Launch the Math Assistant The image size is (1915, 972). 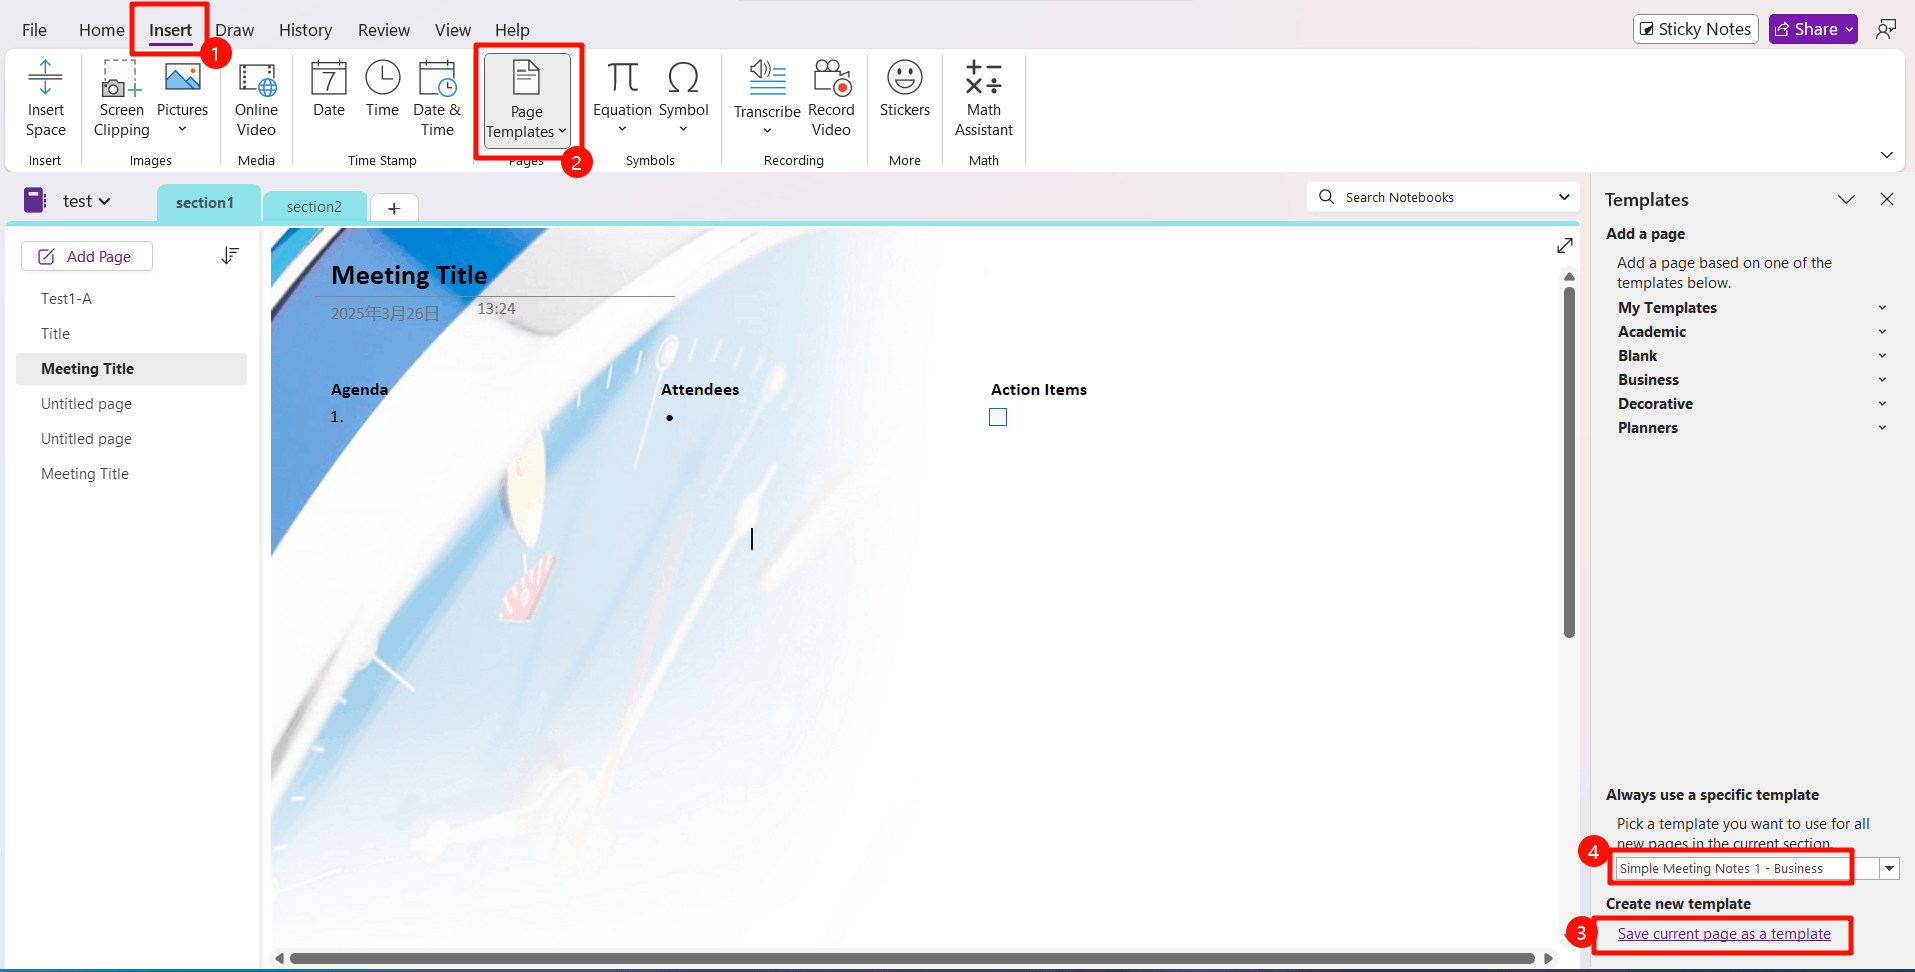click(x=983, y=100)
